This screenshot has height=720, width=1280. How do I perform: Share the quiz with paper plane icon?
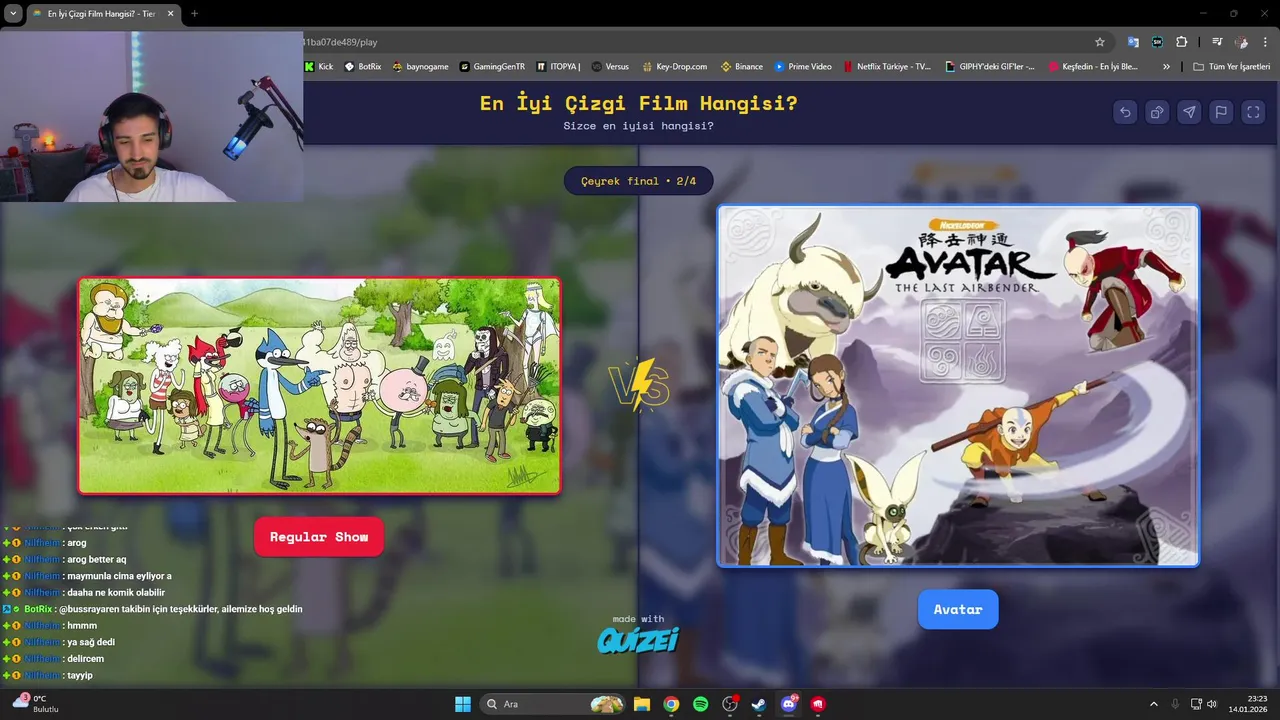(1189, 112)
